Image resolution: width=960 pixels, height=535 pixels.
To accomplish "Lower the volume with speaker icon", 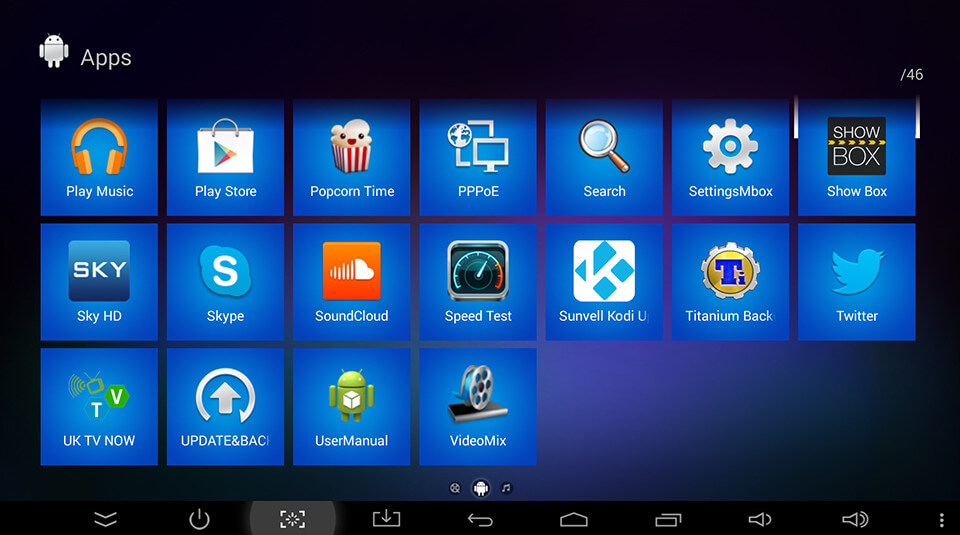I will pos(760,519).
